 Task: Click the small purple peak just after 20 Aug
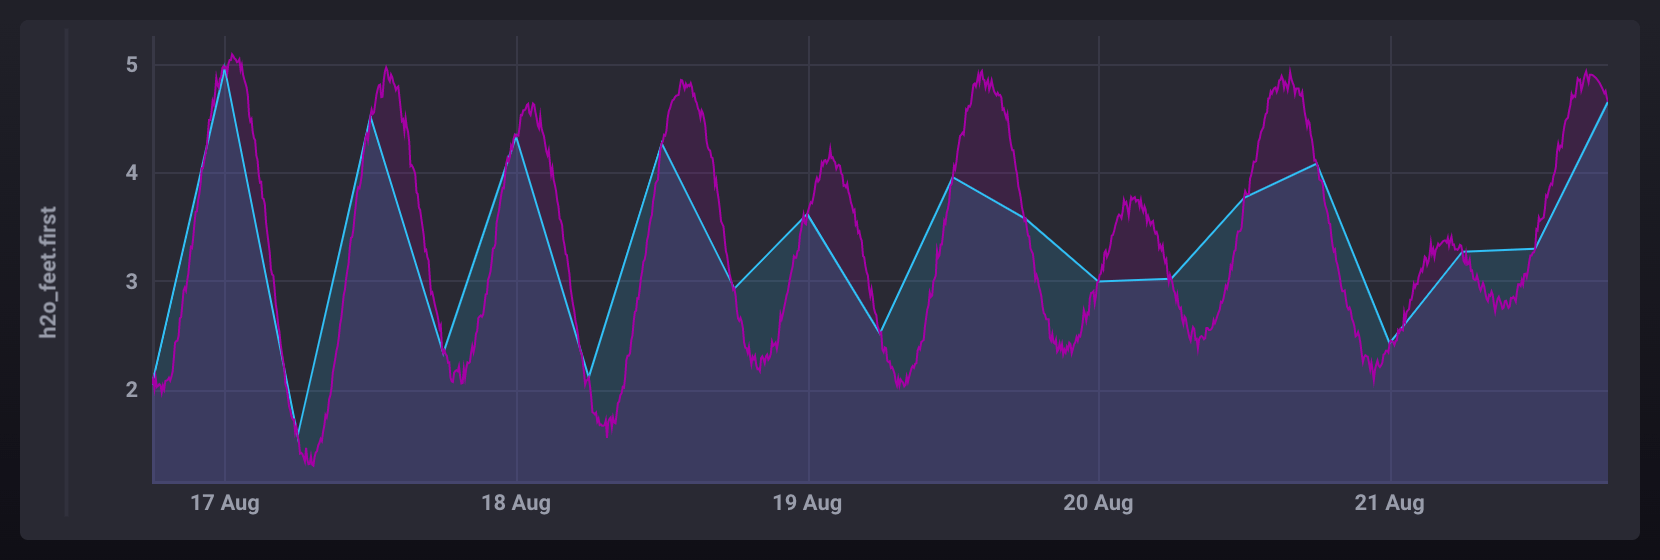[1132, 198]
